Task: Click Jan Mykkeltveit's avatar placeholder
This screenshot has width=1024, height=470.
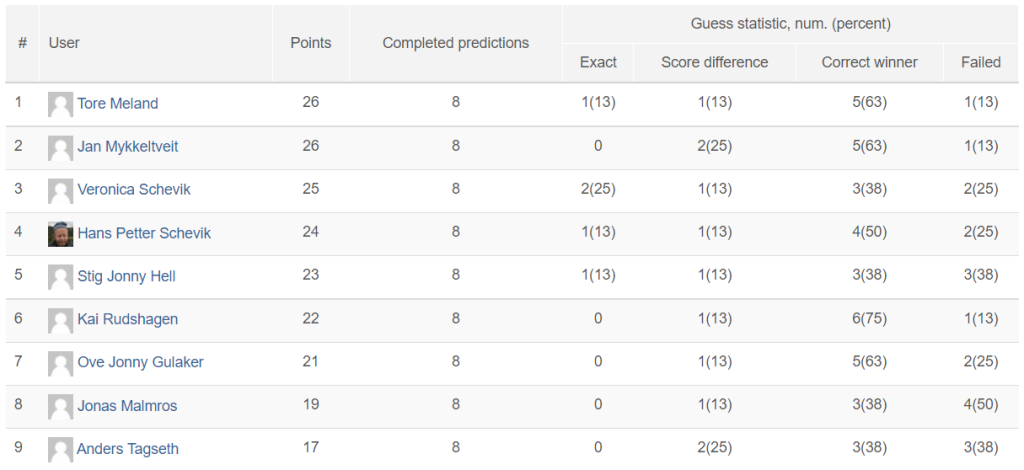Action: click(61, 148)
